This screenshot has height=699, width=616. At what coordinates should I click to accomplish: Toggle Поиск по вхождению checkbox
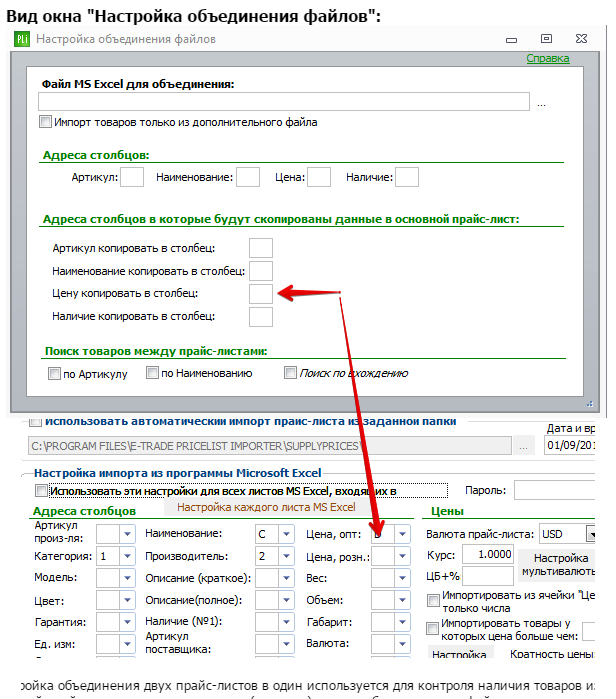pos(290,372)
